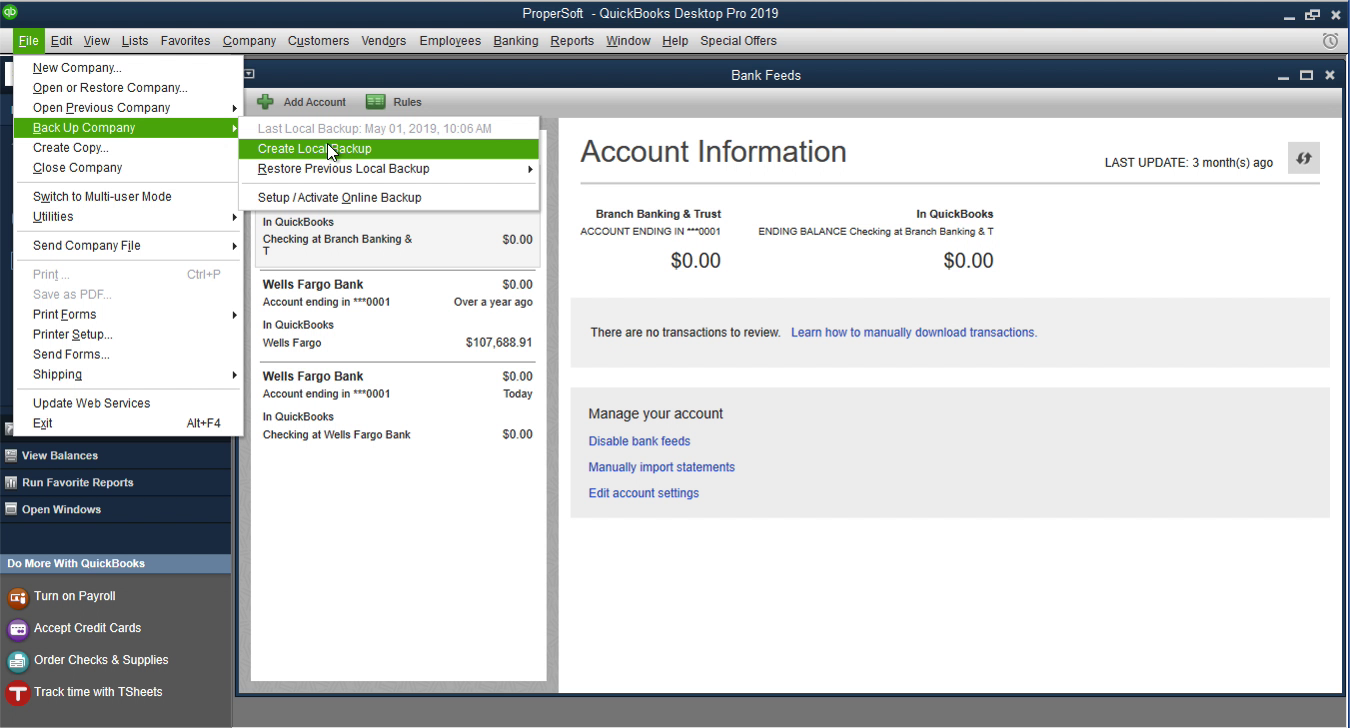The width and height of the screenshot is (1350, 728).
Task: Open Learn how to manually download transactions link
Action: coord(914,332)
